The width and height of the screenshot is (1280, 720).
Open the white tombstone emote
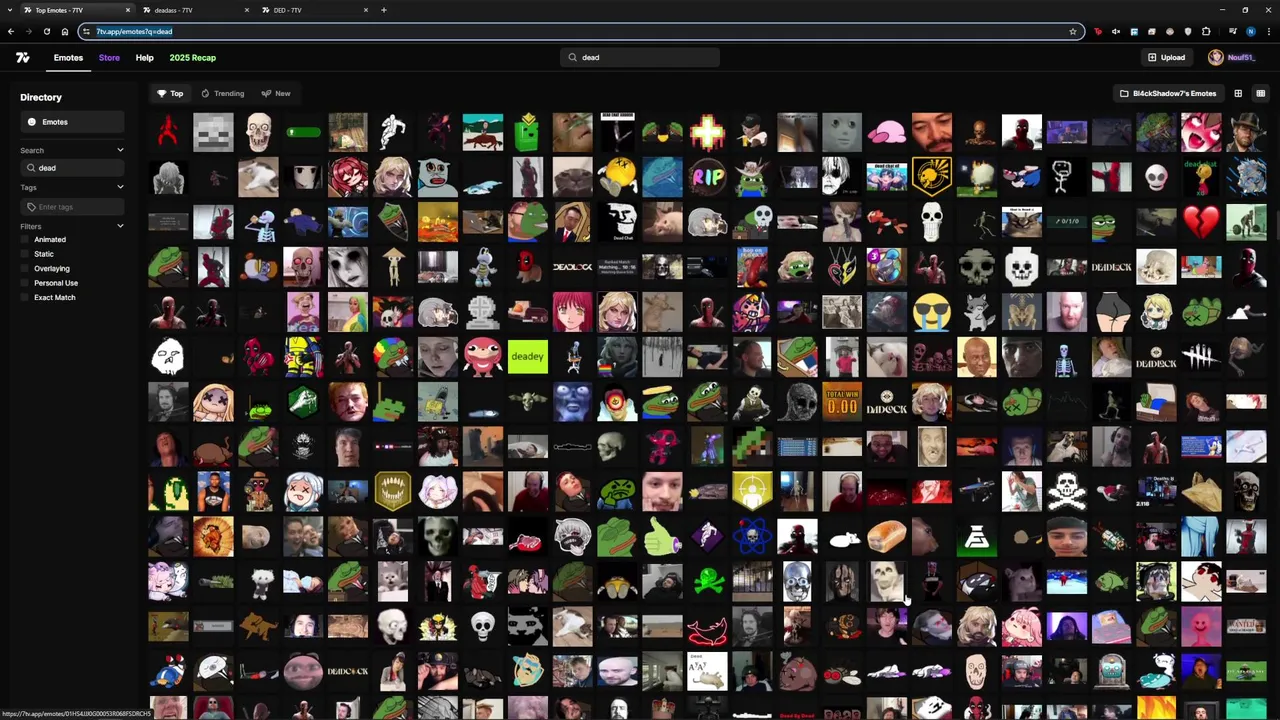click(x=482, y=312)
